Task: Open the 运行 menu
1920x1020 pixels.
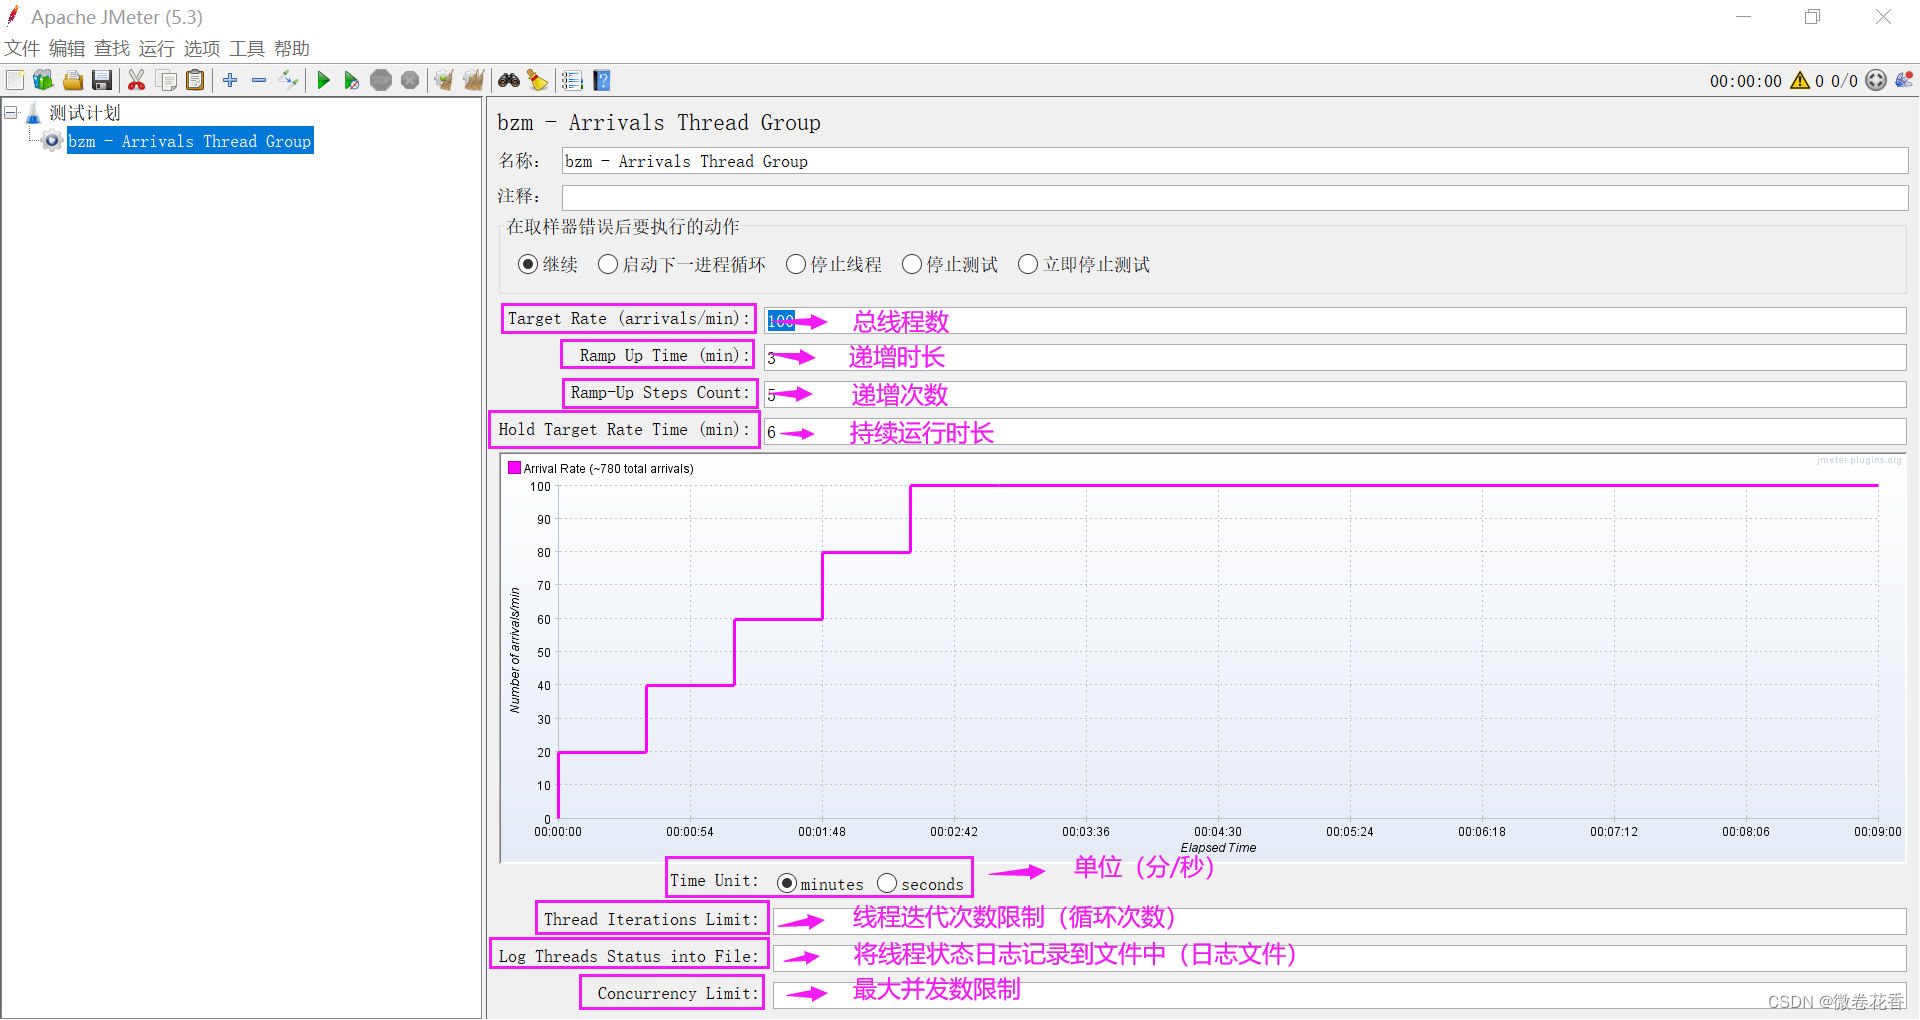Action: pyautogui.click(x=157, y=48)
